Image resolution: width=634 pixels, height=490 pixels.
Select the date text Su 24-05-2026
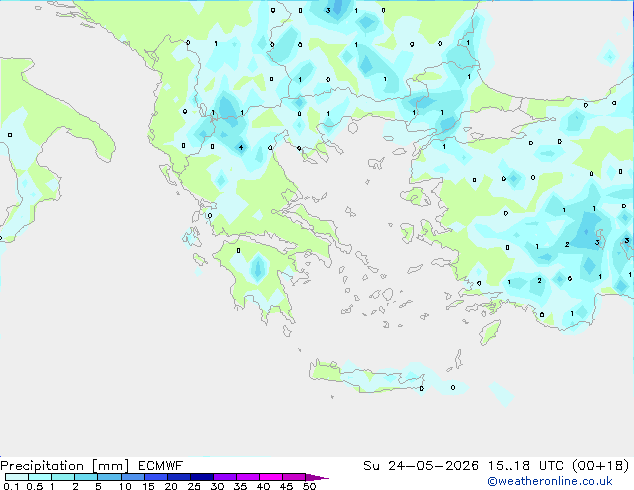(x=421, y=466)
